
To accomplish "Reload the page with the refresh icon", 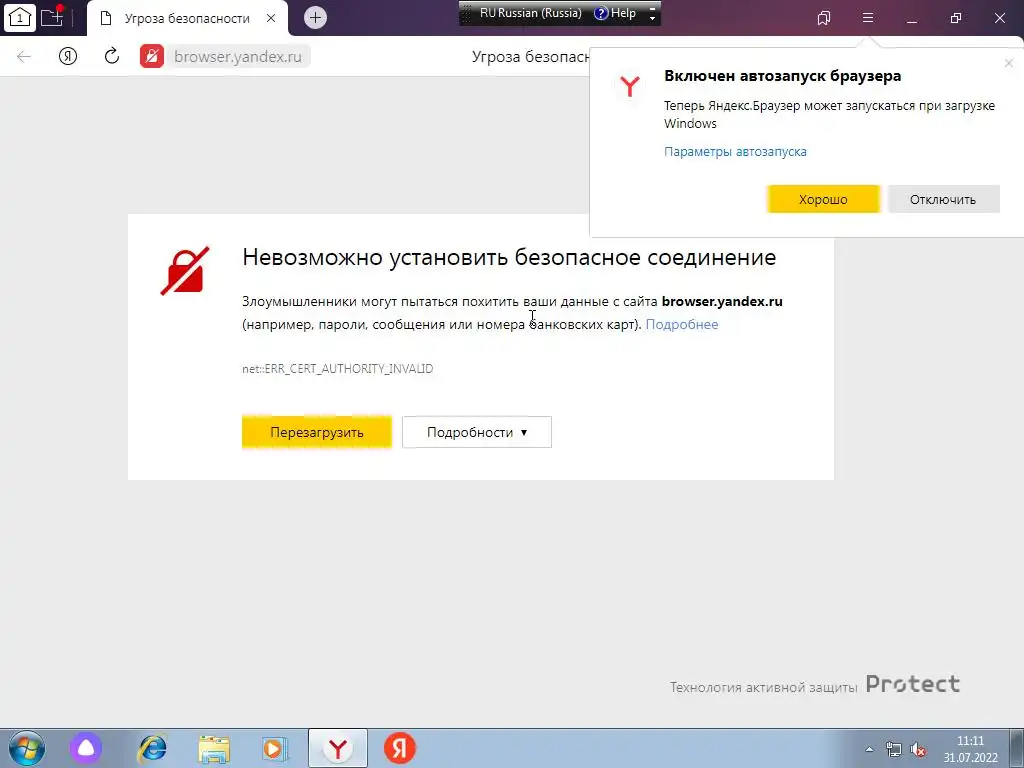I will [112, 56].
